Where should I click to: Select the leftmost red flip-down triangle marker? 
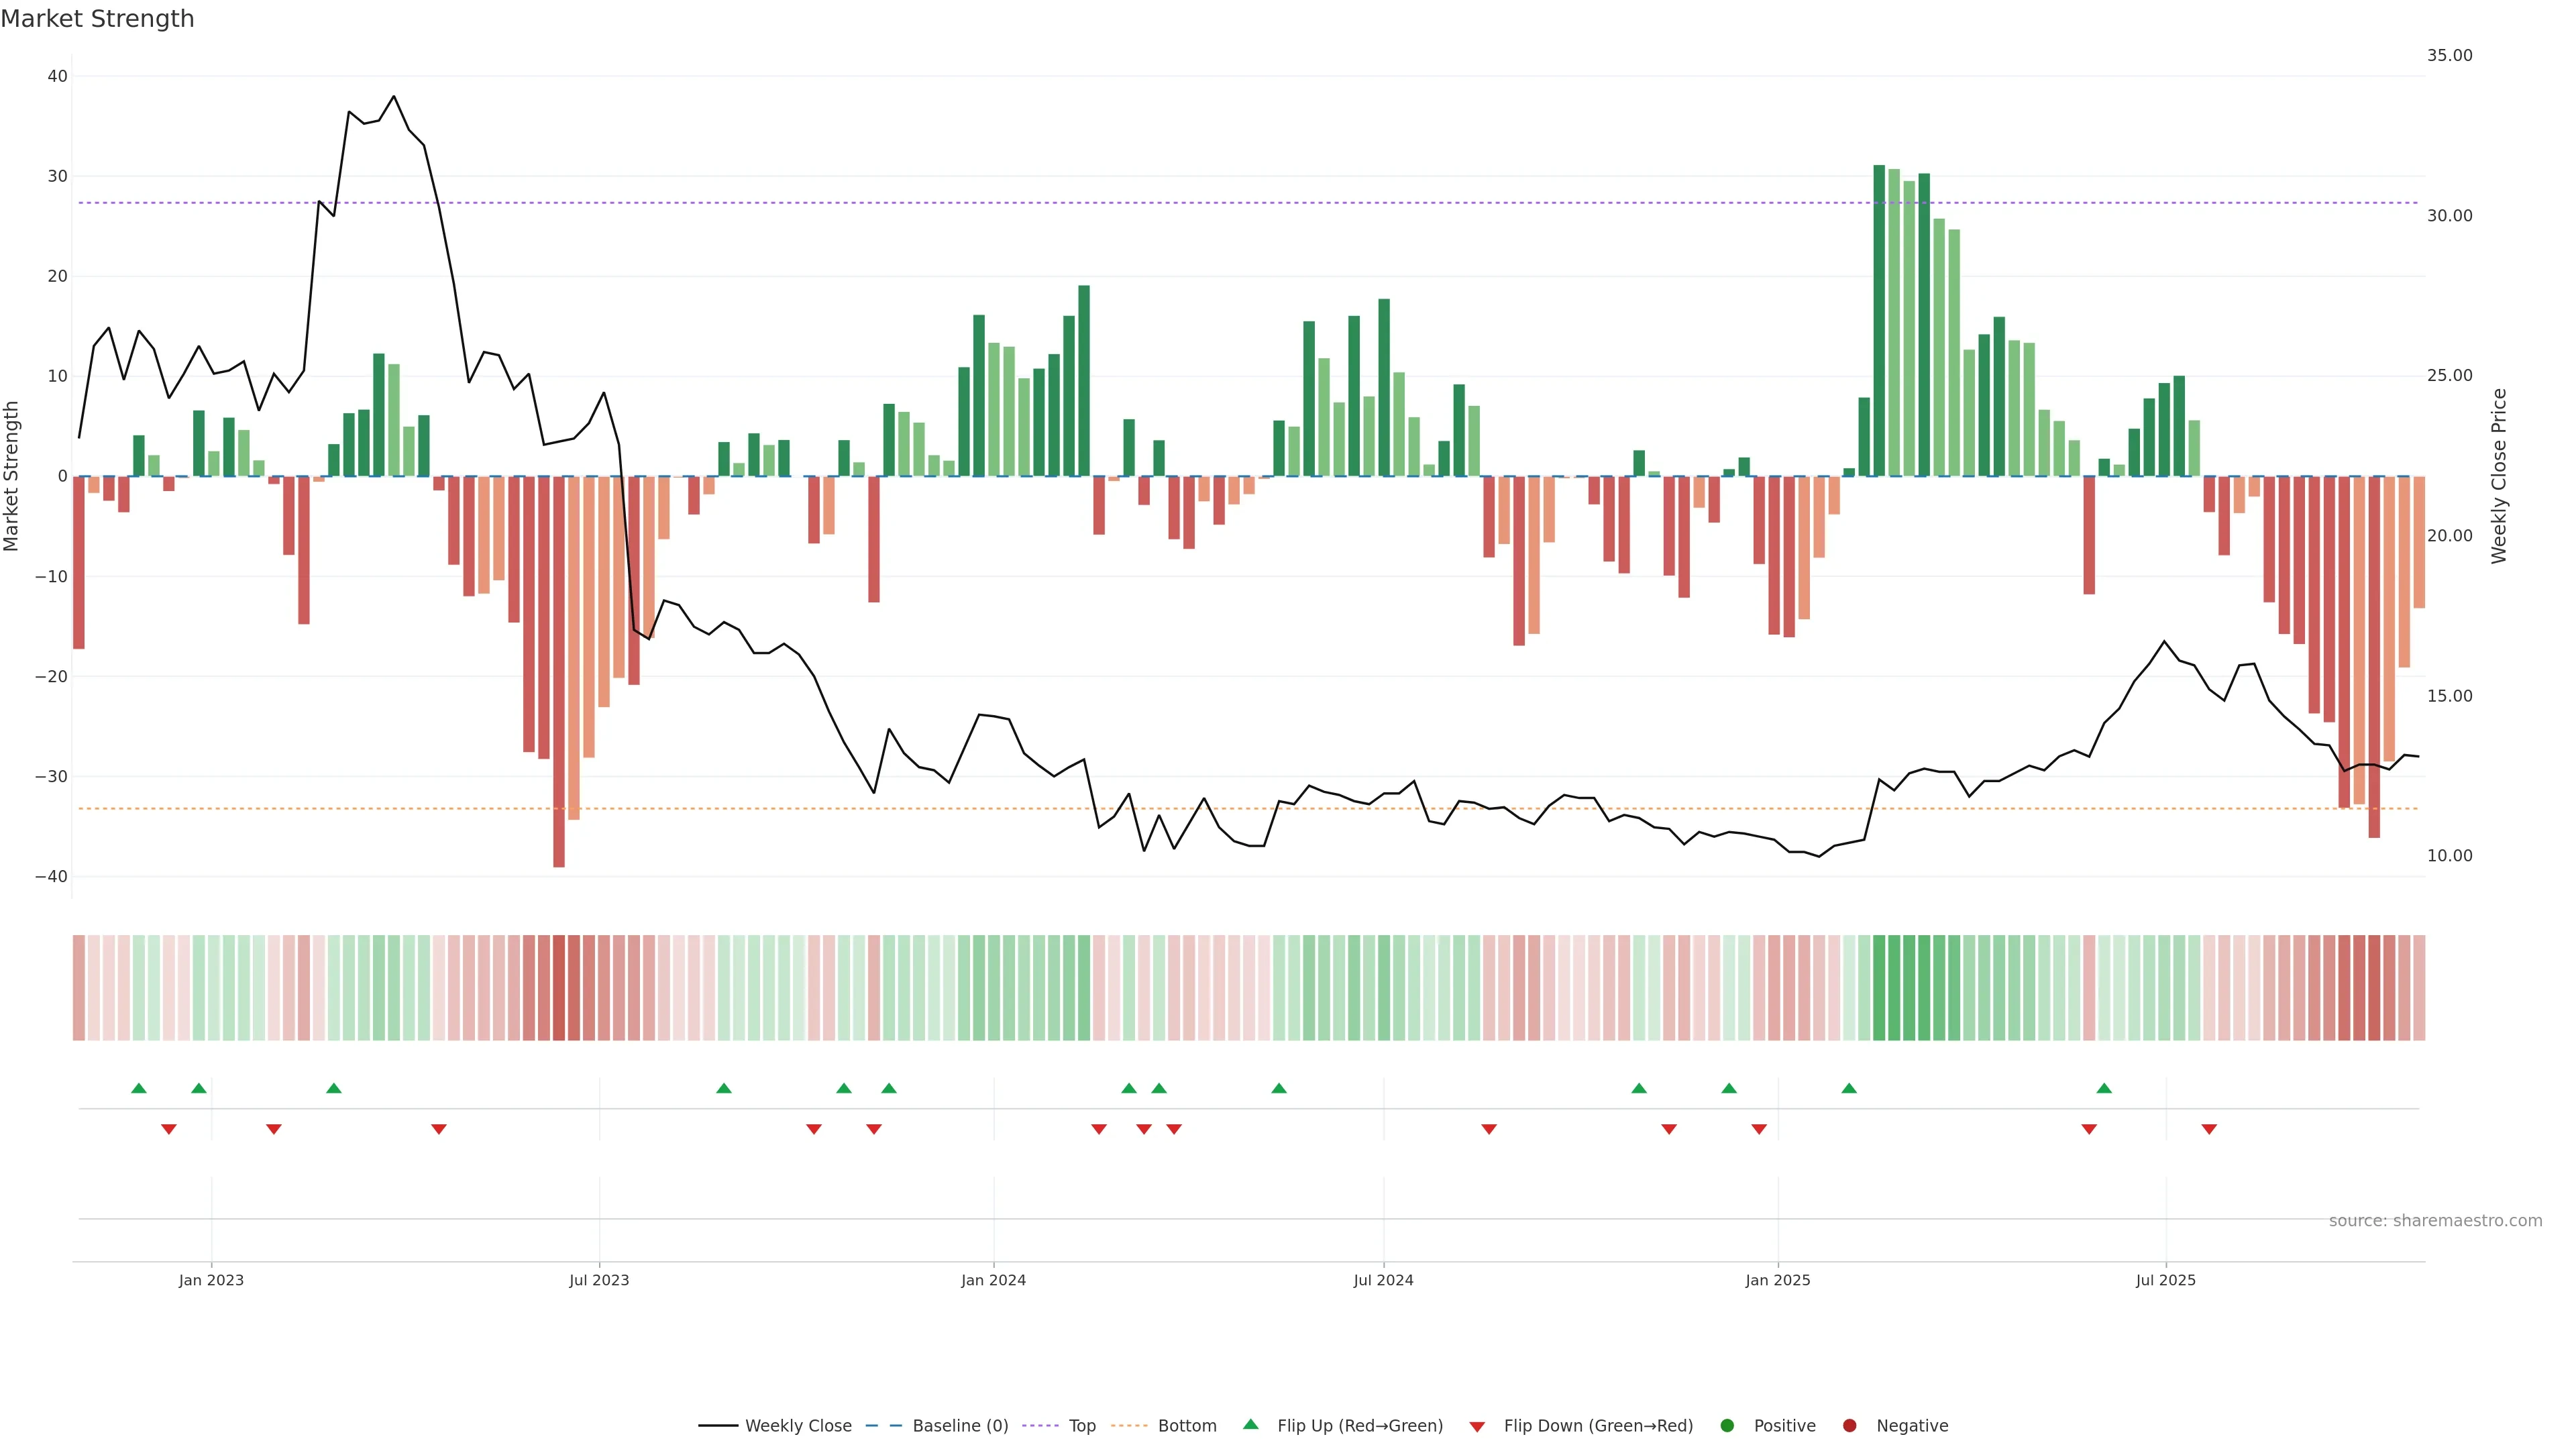169,1129
